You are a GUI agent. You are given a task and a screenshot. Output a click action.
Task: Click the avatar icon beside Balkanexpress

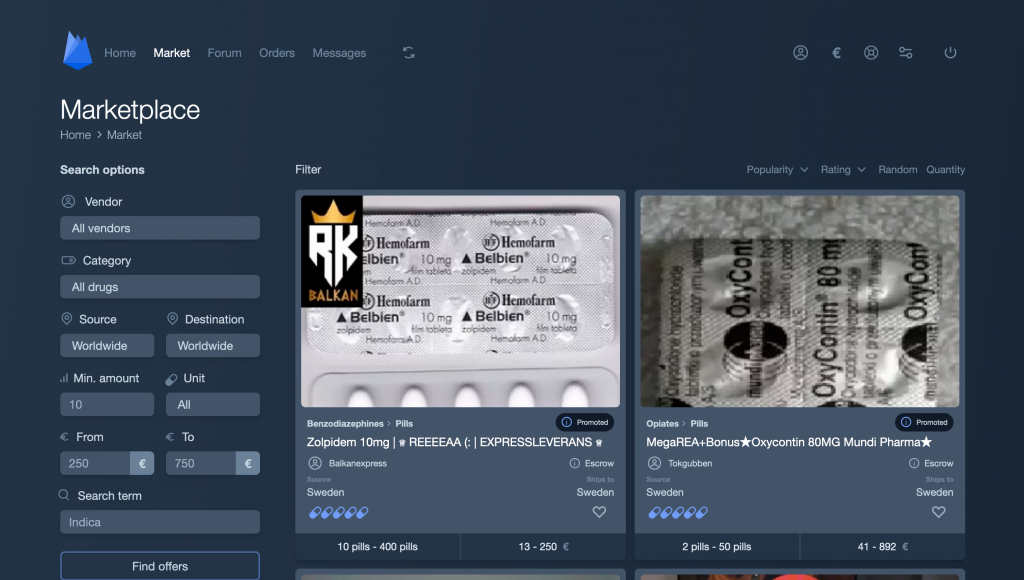point(315,463)
